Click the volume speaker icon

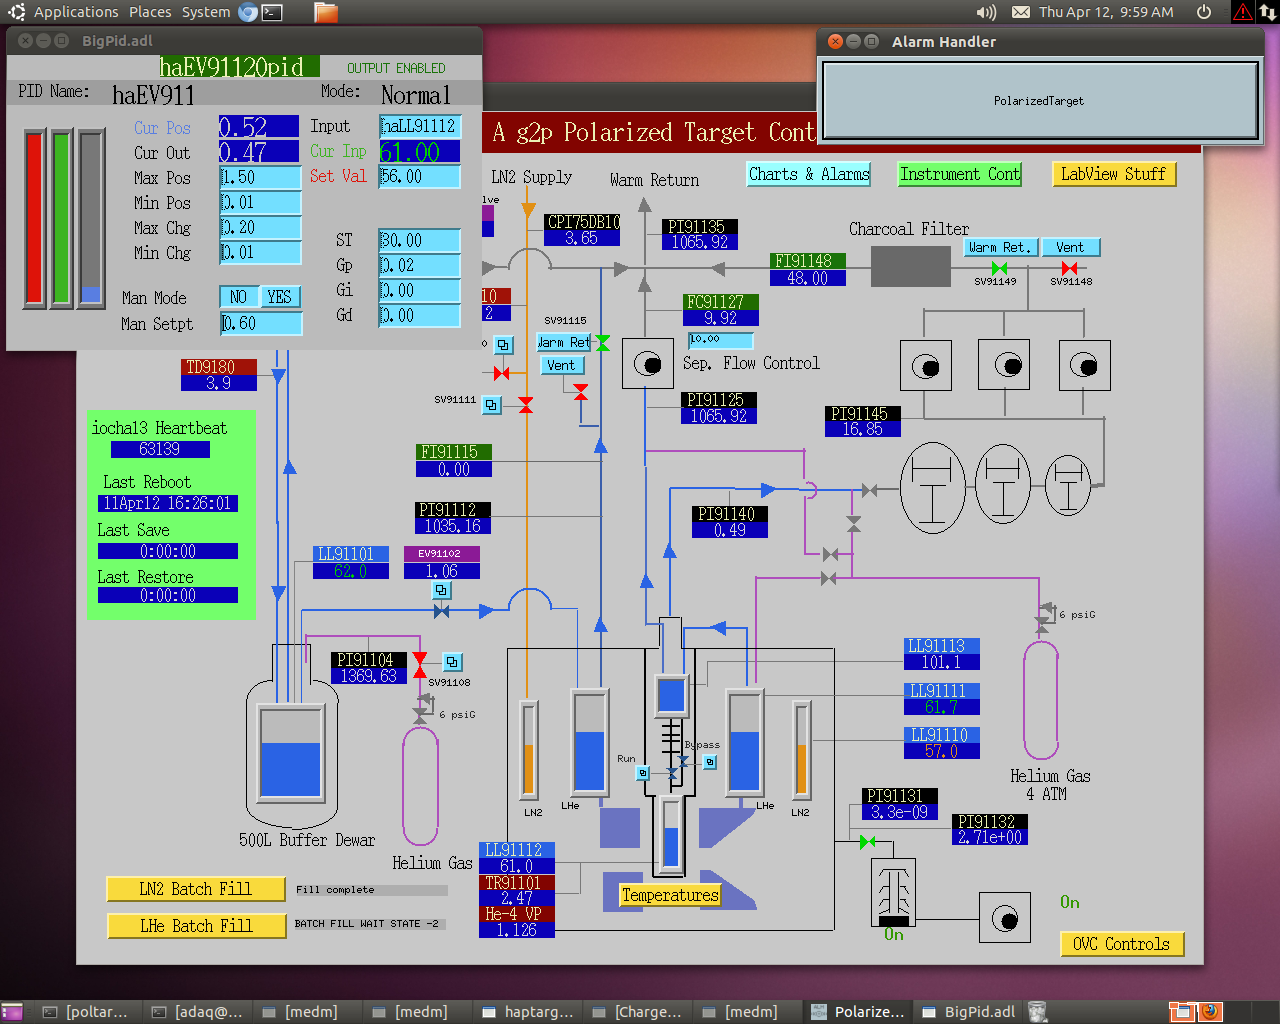(986, 12)
